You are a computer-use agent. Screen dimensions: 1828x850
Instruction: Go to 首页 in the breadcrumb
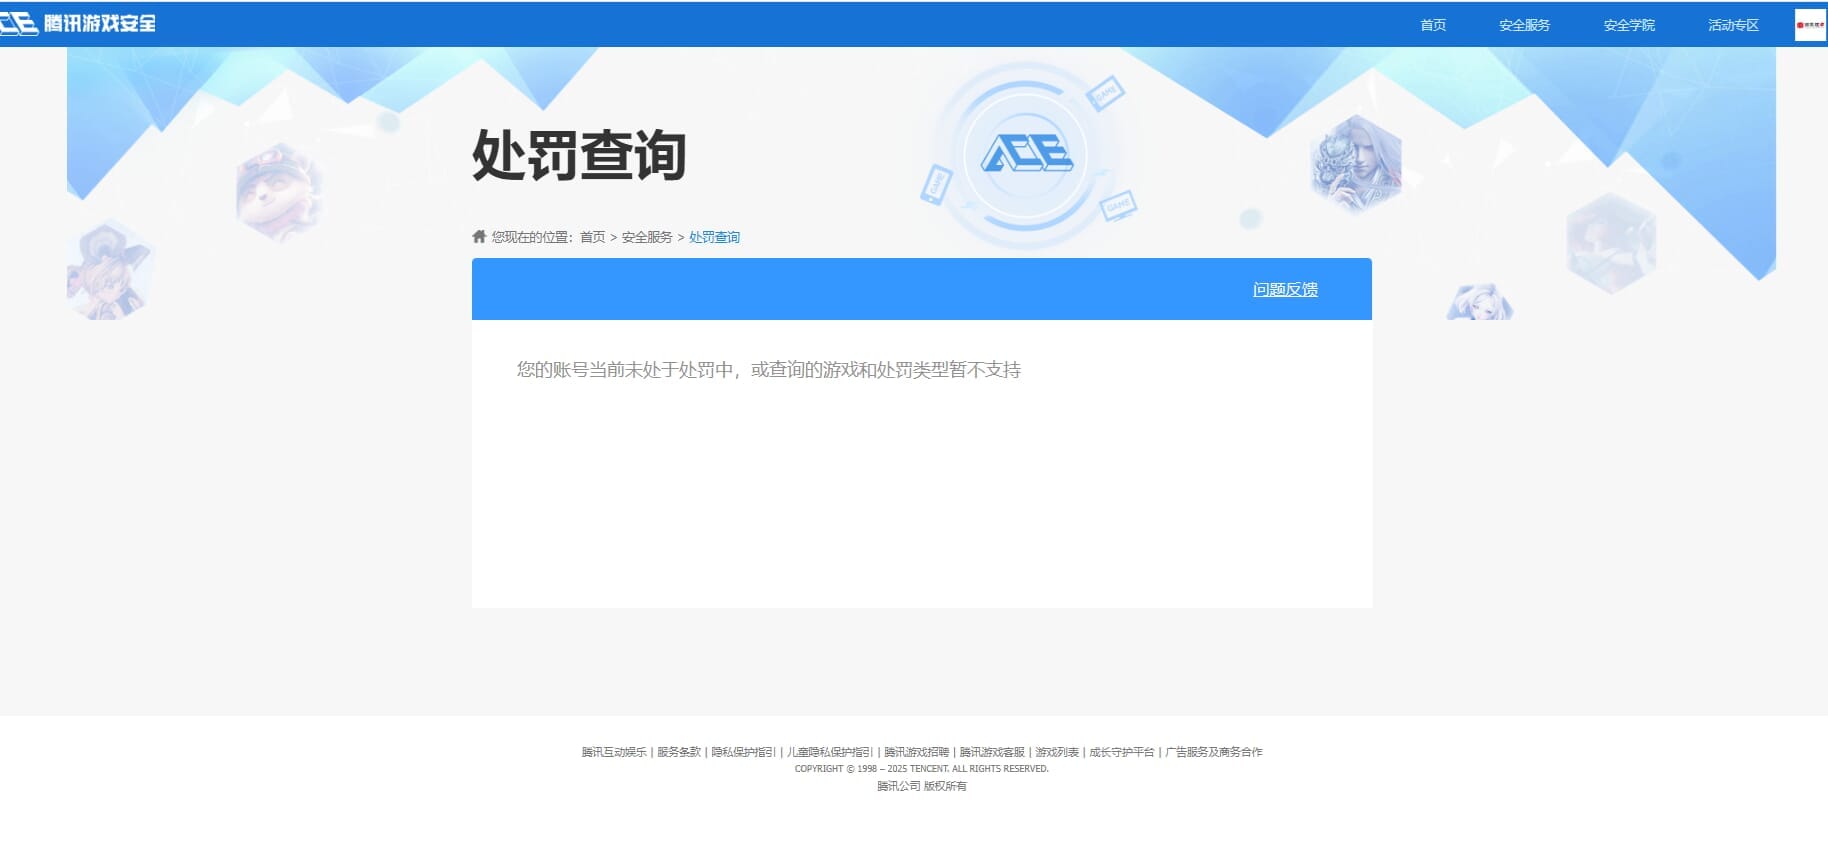(x=592, y=237)
